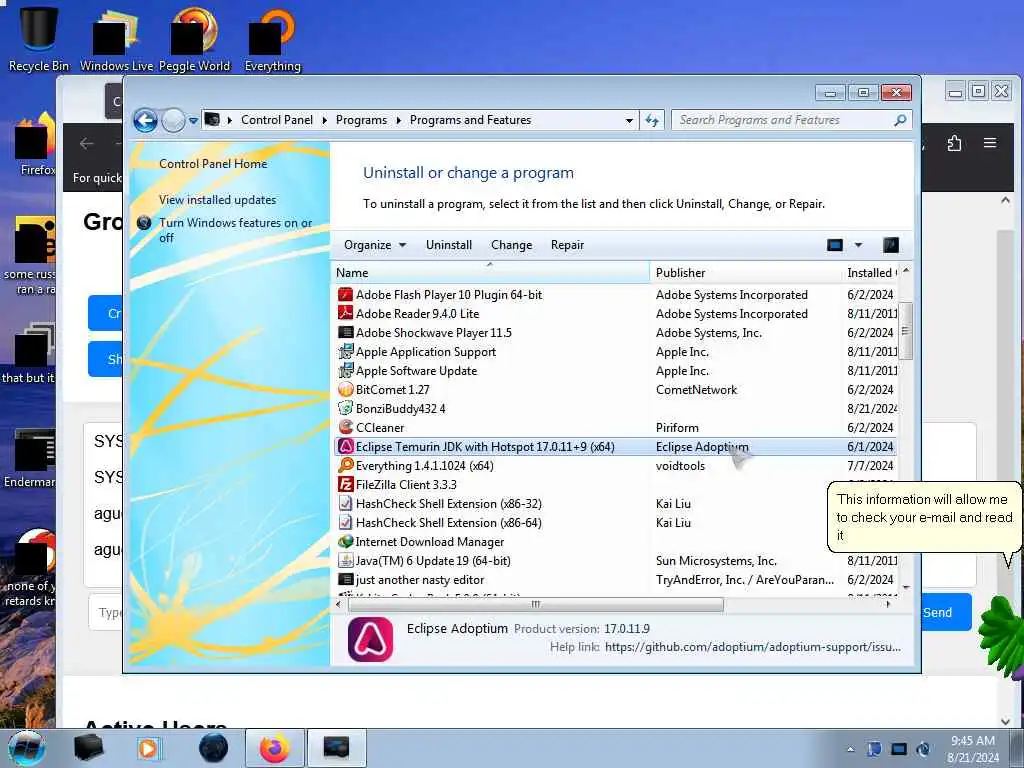Screen dimensions: 1024x768
Task: Click scroll down arrow of program list
Action: click(905, 587)
